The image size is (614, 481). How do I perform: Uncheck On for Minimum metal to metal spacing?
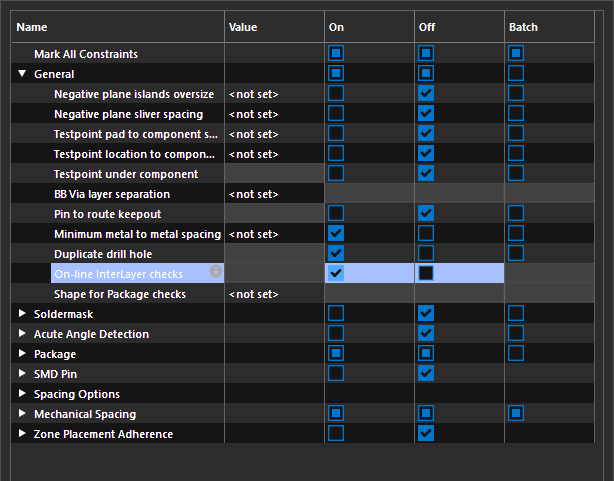(336, 233)
